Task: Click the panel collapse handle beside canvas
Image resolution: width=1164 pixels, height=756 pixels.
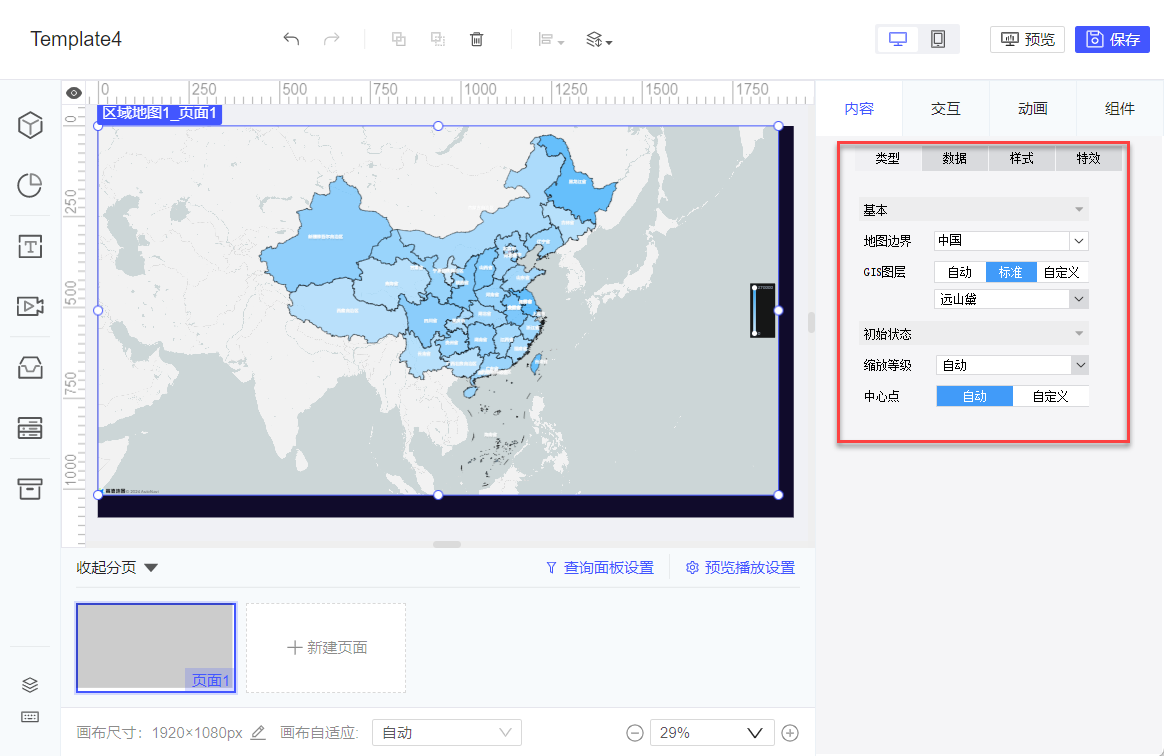Action: [x=811, y=322]
